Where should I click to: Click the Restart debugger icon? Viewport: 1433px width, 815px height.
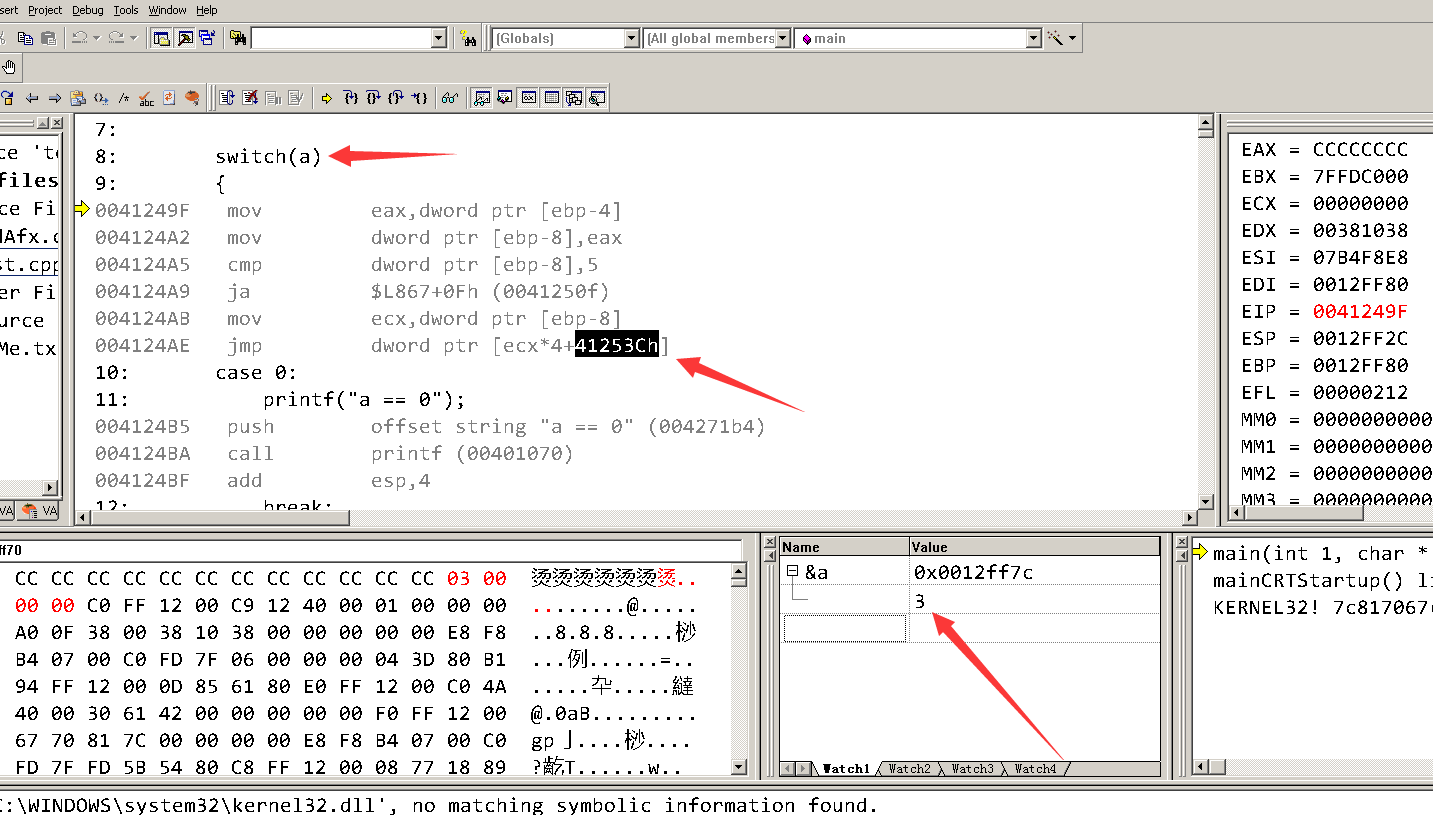(x=226, y=98)
